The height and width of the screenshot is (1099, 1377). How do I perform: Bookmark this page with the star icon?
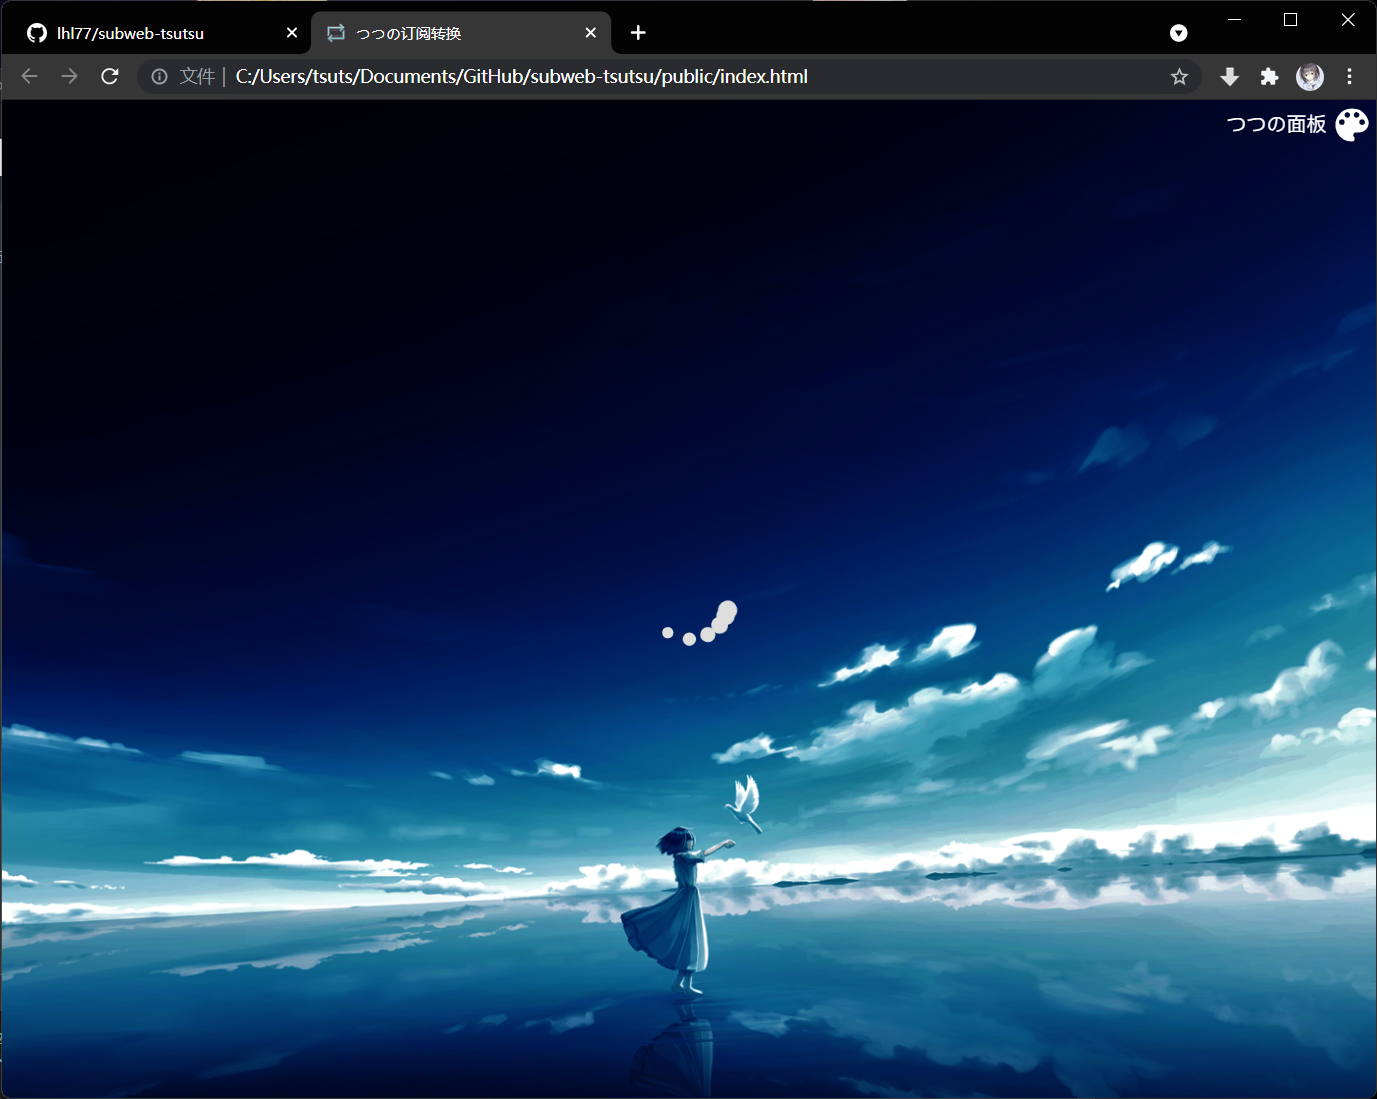1179,77
